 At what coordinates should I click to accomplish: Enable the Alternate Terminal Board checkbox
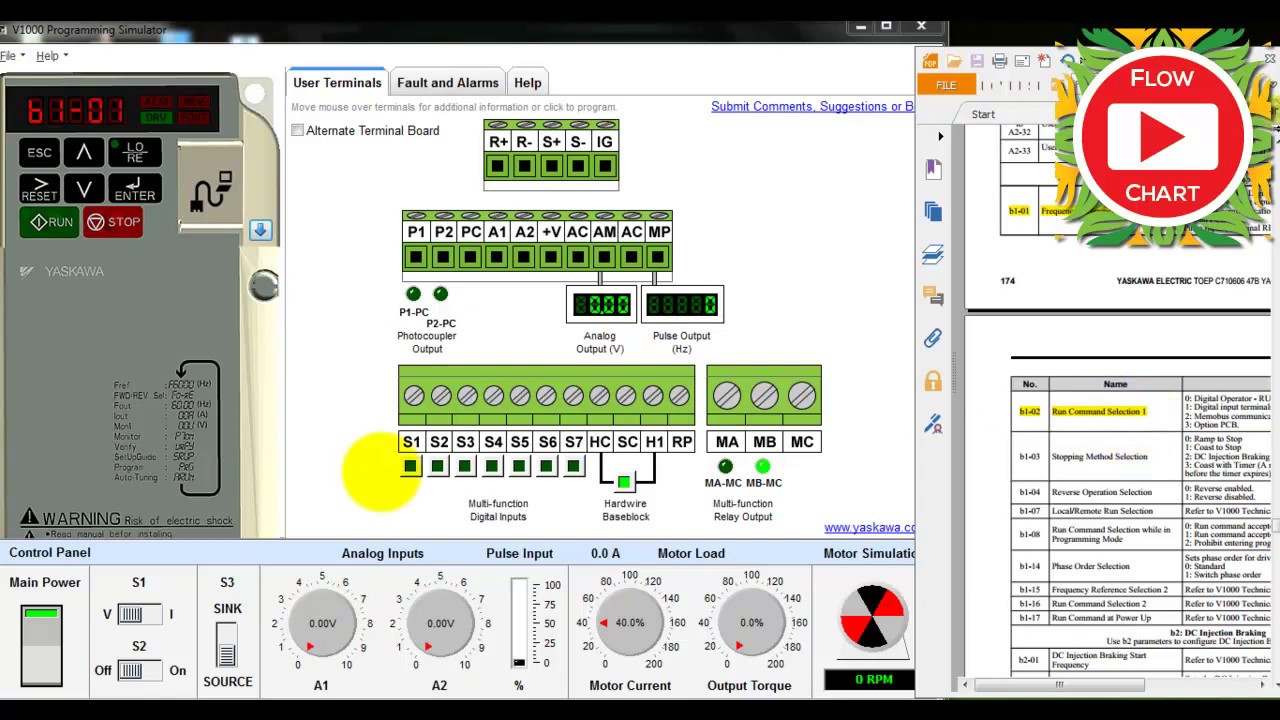297,131
